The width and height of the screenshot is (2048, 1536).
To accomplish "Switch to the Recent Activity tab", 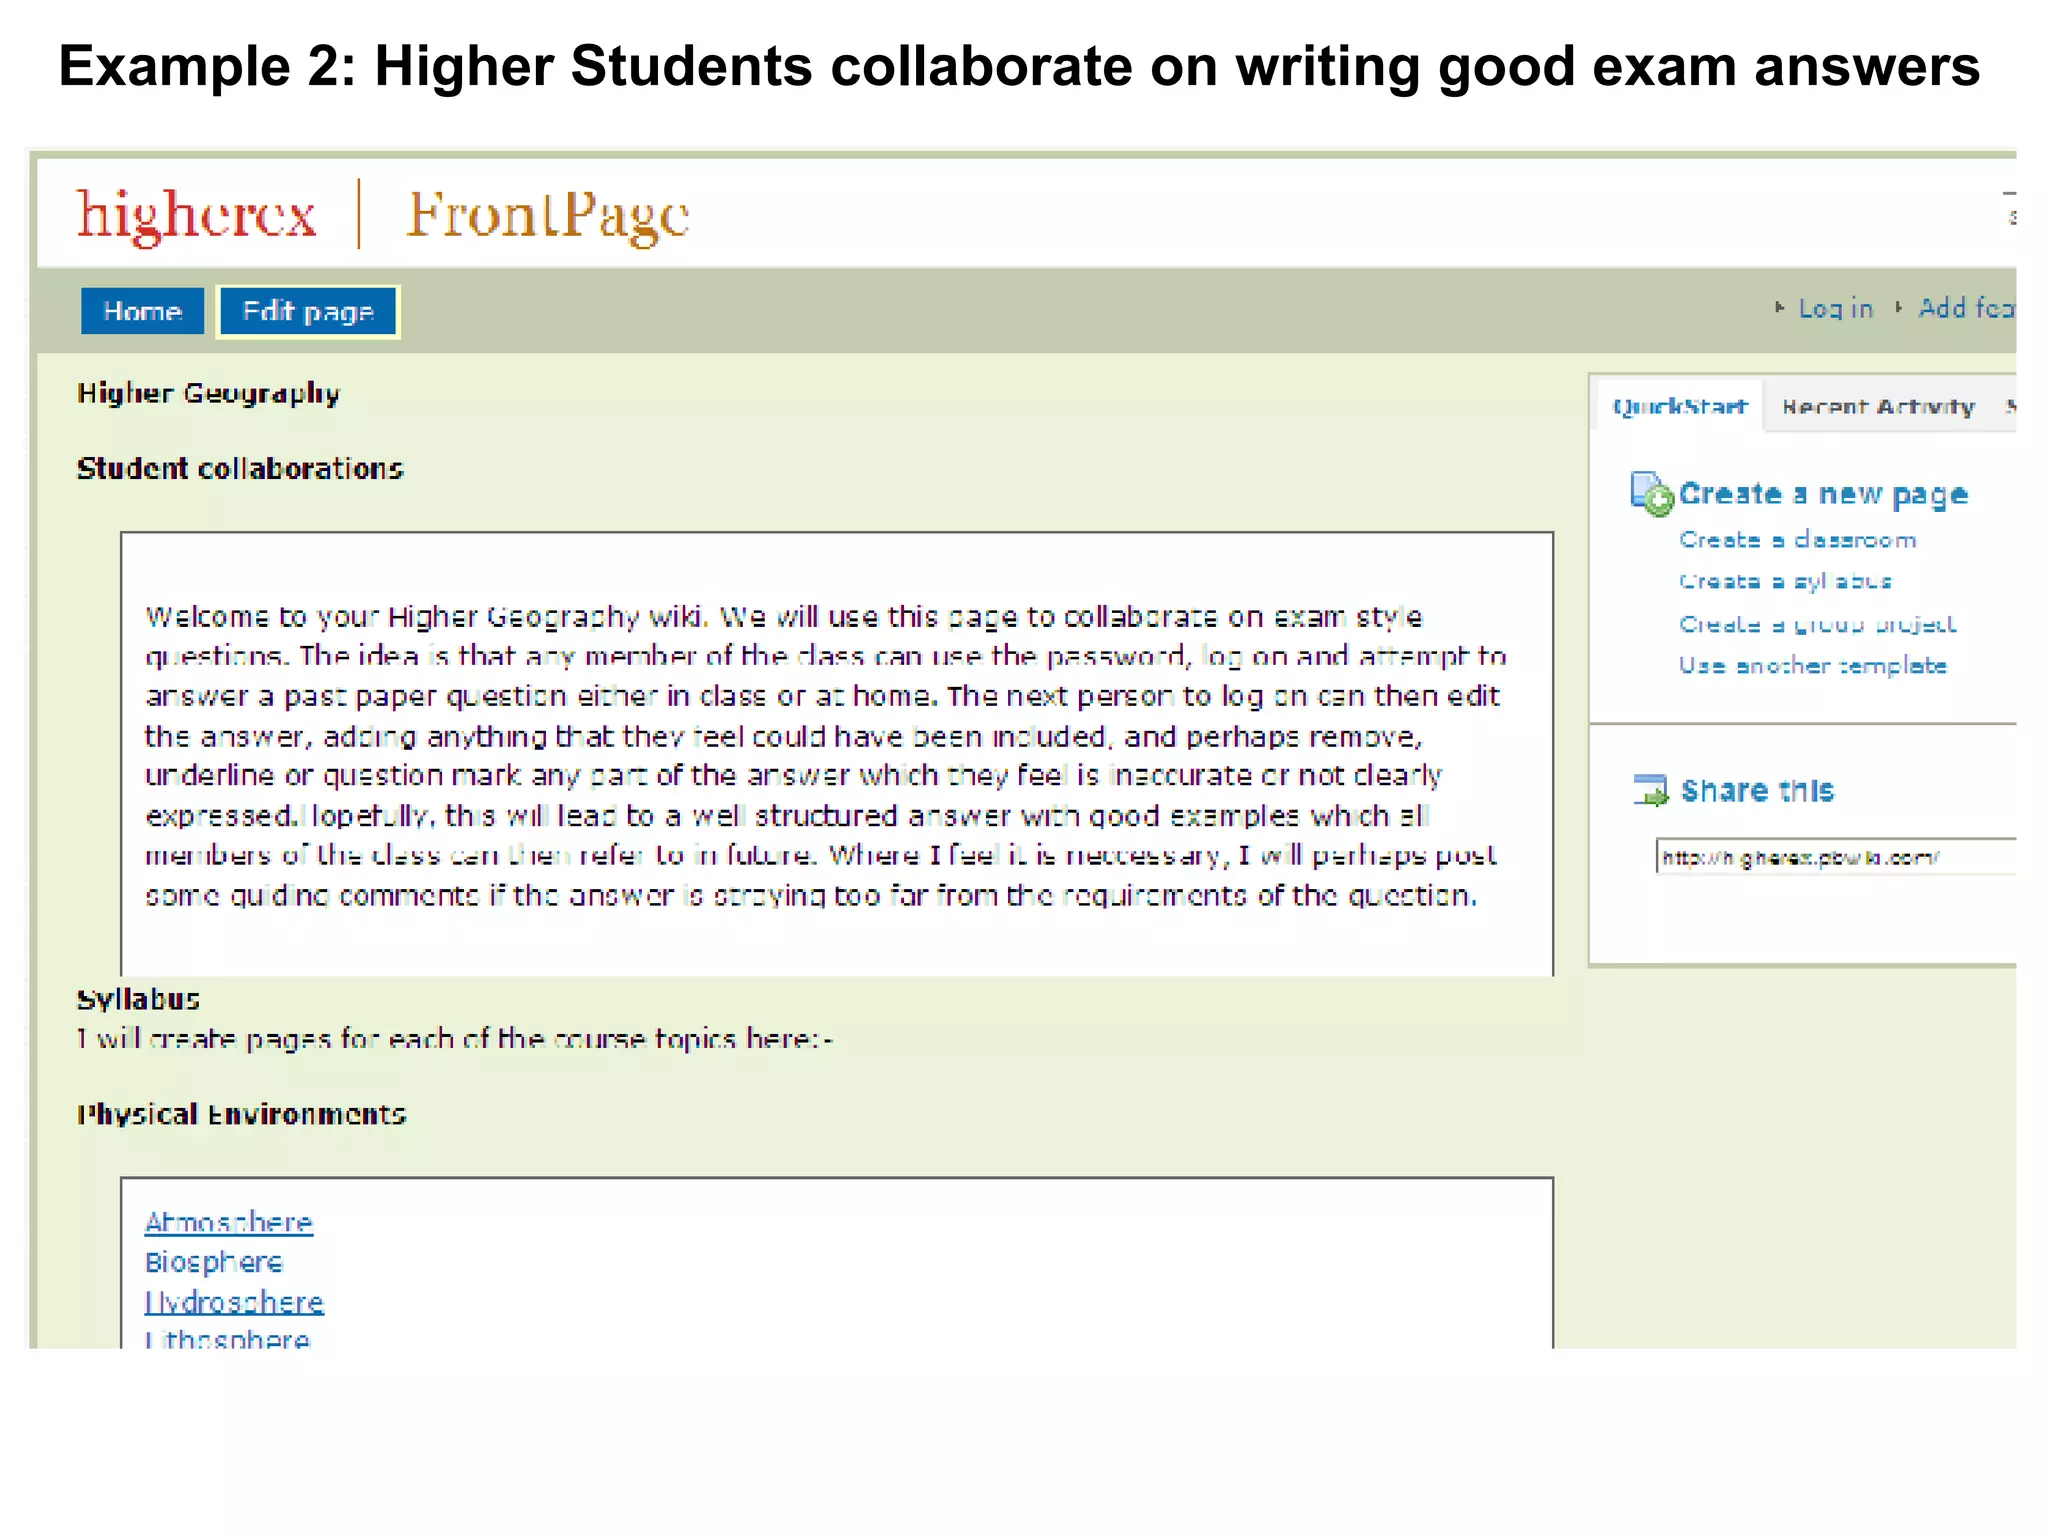I will tap(1878, 407).
